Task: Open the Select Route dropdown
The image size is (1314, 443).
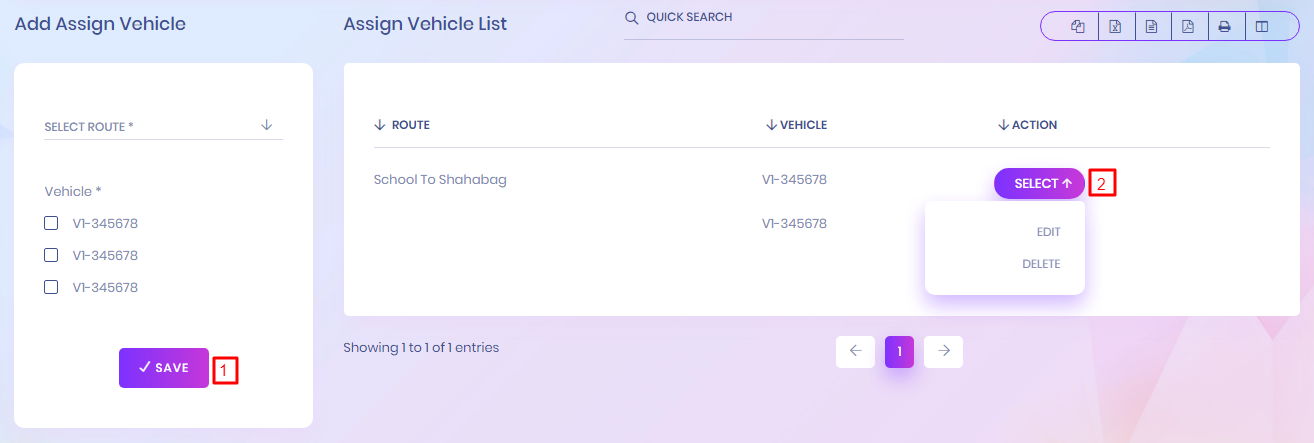Action: (x=163, y=127)
